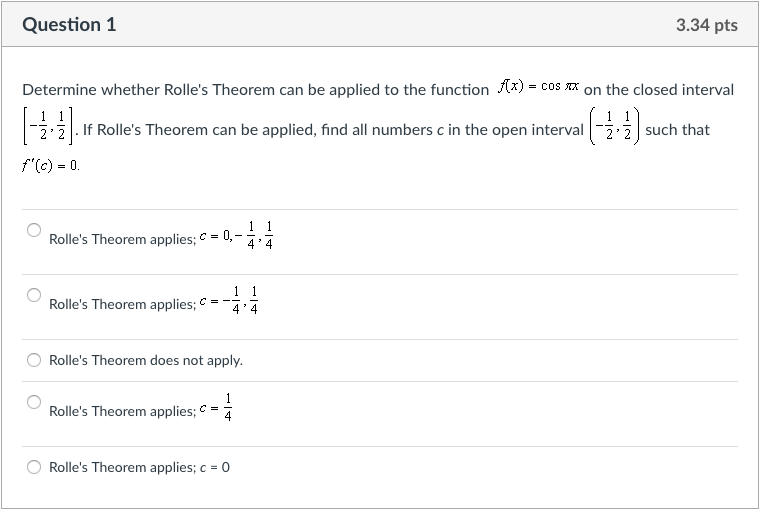Image resolution: width=760 pixels, height=512 pixels.
Task: Choose the "Rolle's Theorem does not apply" radio button
Action: coord(34,360)
